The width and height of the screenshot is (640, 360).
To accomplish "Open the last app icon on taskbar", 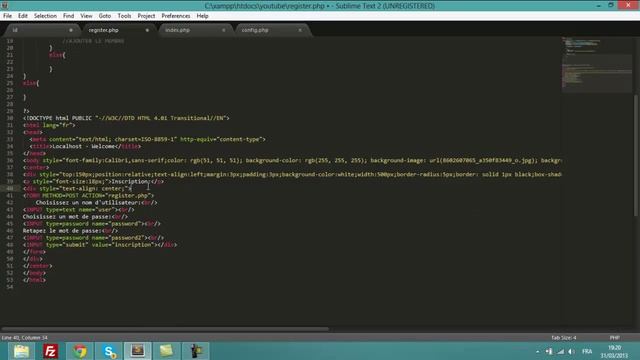I will (x=195, y=351).
